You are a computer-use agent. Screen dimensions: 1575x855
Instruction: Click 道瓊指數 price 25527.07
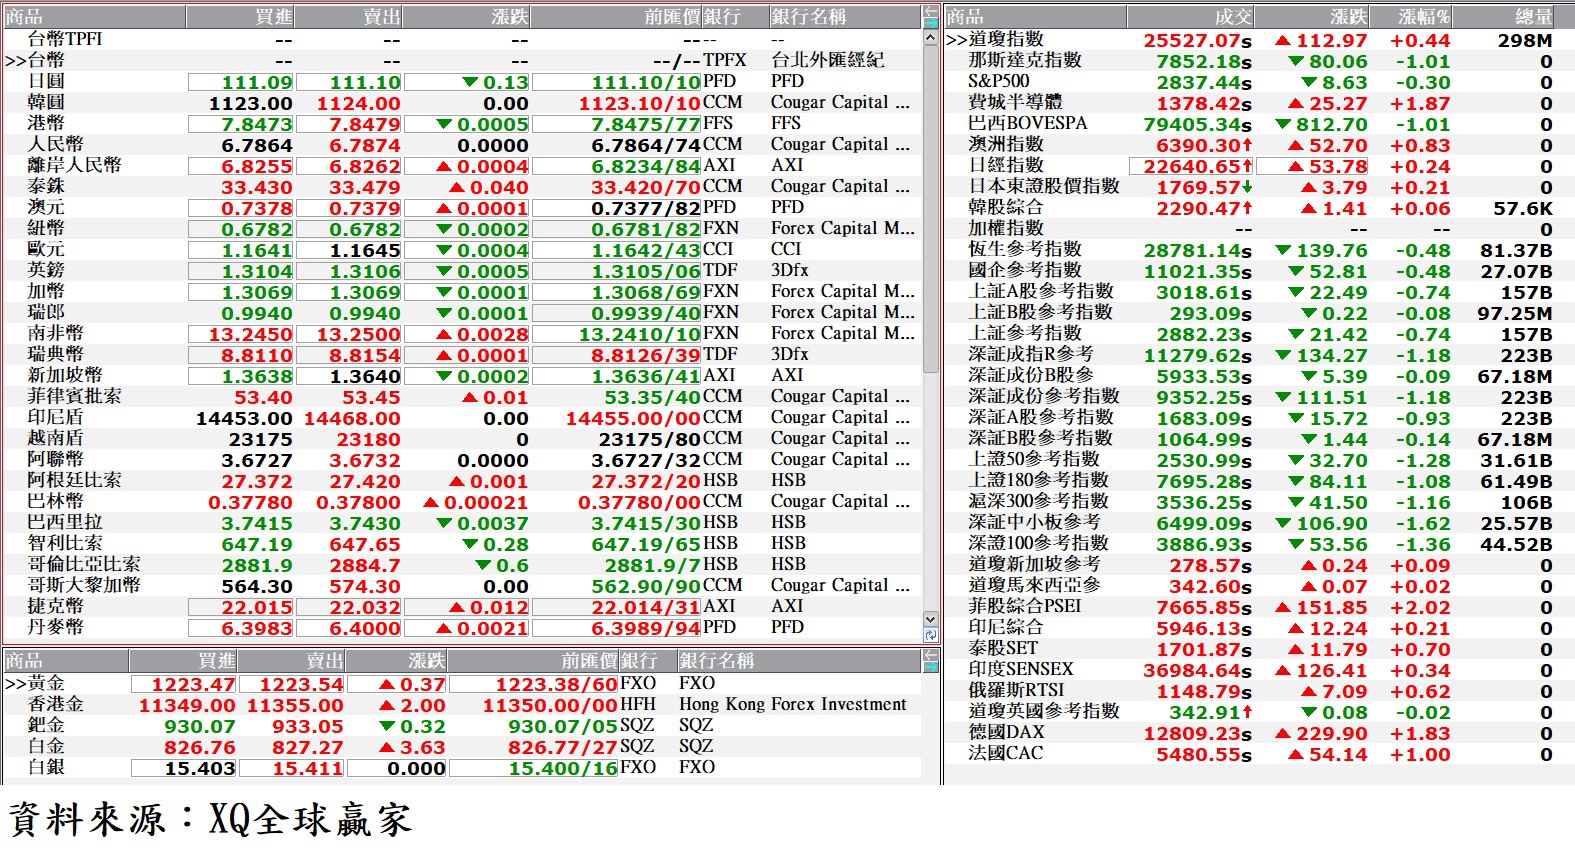click(x=1197, y=40)
